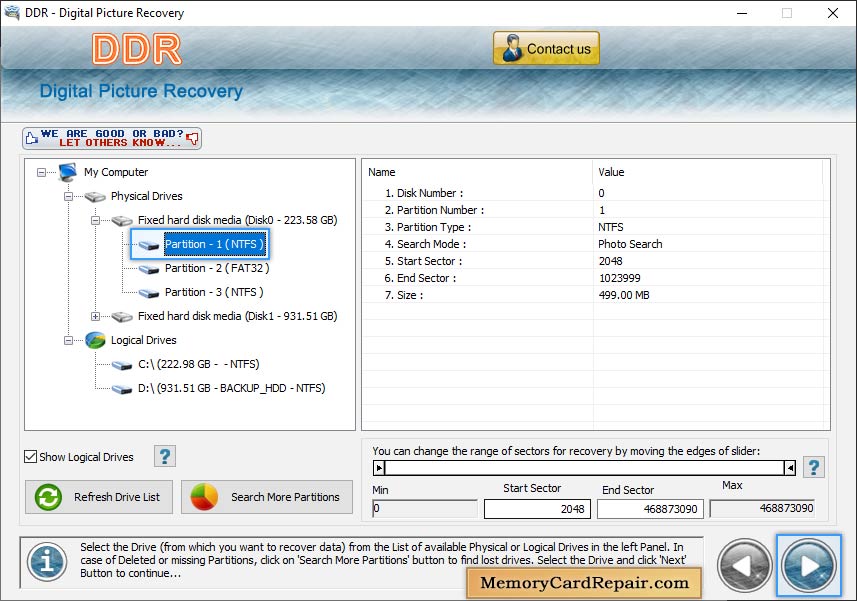Click the 'Photo Search' value cell
The width and height of the screenshot is (857, 601).
(630, 244)
